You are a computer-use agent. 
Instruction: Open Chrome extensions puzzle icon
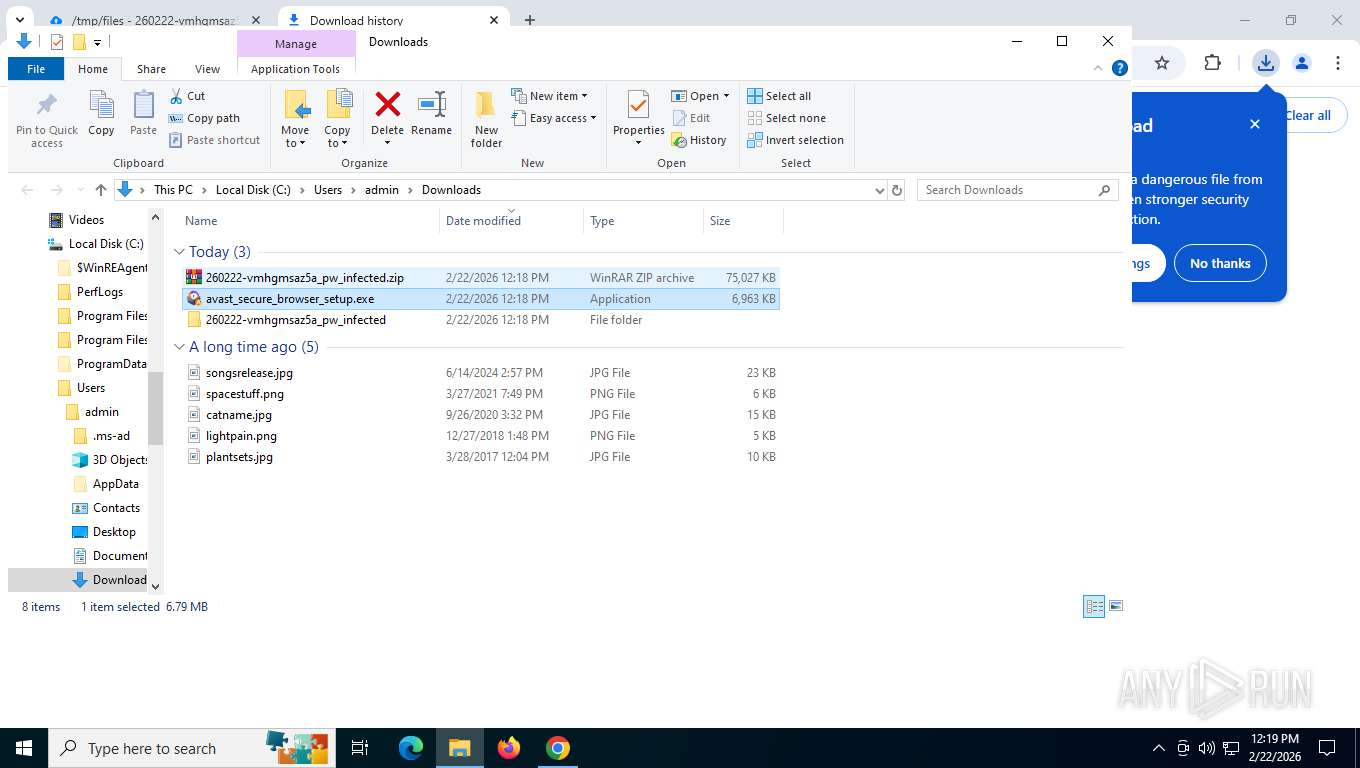coord(1212,63)
